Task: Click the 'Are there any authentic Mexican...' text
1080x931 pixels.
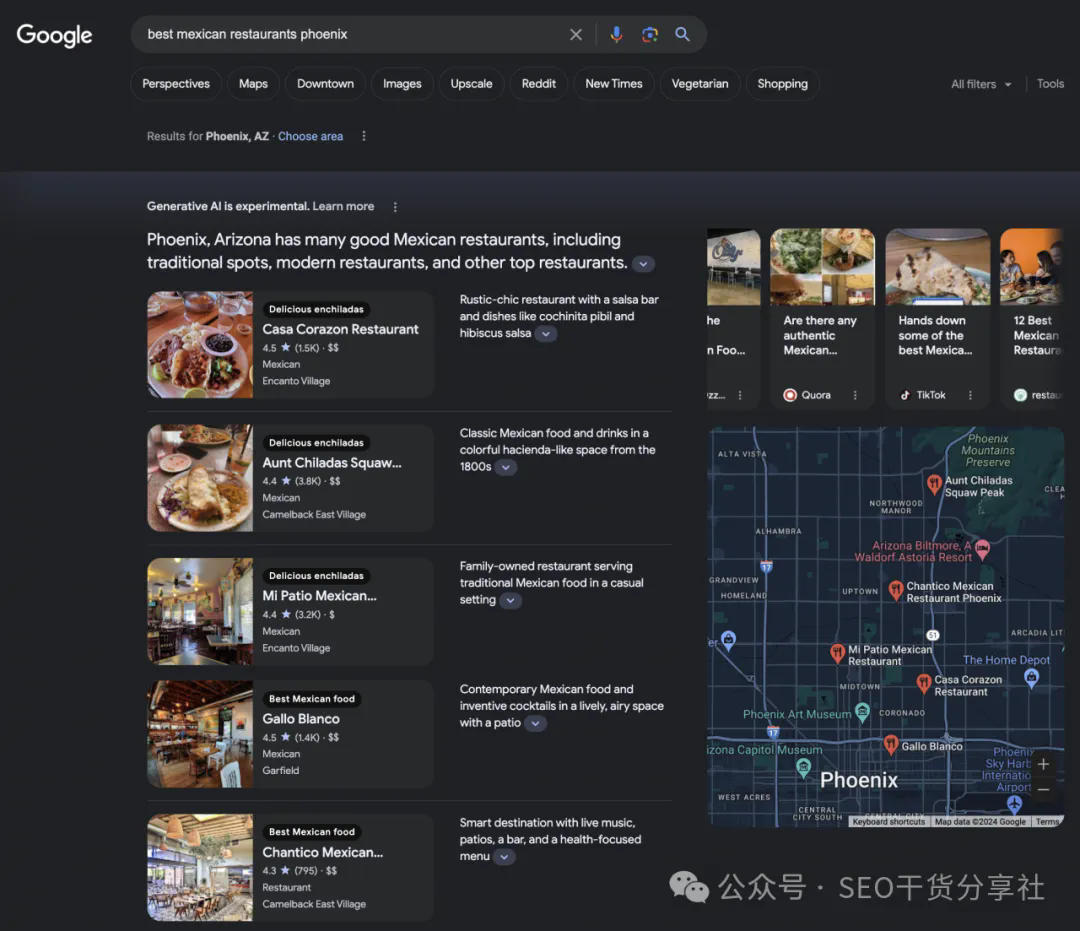Action: pos(820,335)
